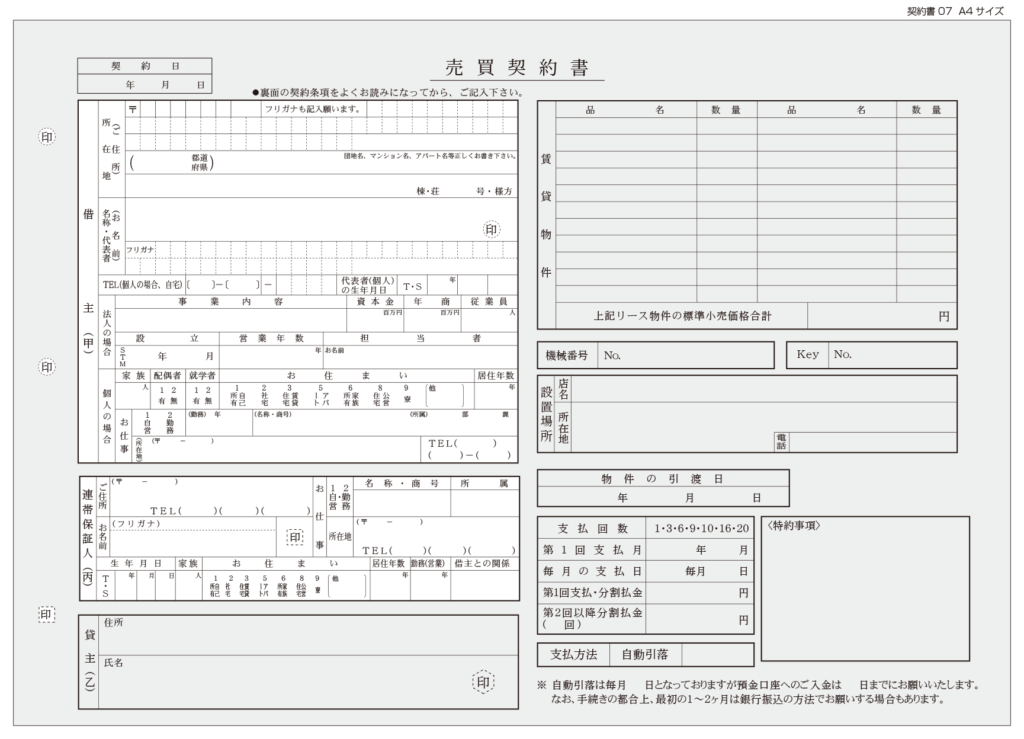Screen dimensions: 1024x739
Task: Click the ※ note symbol before 自動引落 footnote
Action: 541,686
